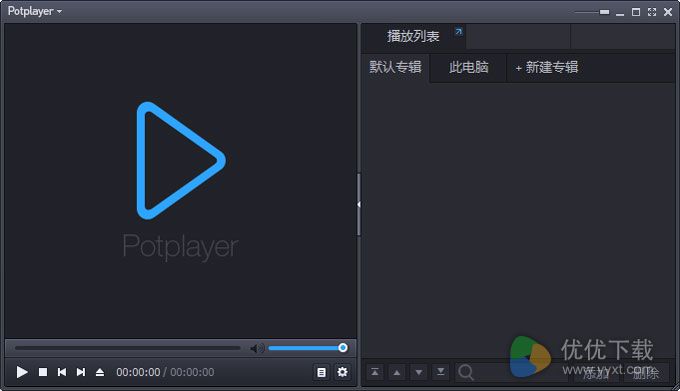Image resolution: width=680 pixels, height=391 pixels.
Task: Enter fullscreen mode from the title bar
Action: 652,12
